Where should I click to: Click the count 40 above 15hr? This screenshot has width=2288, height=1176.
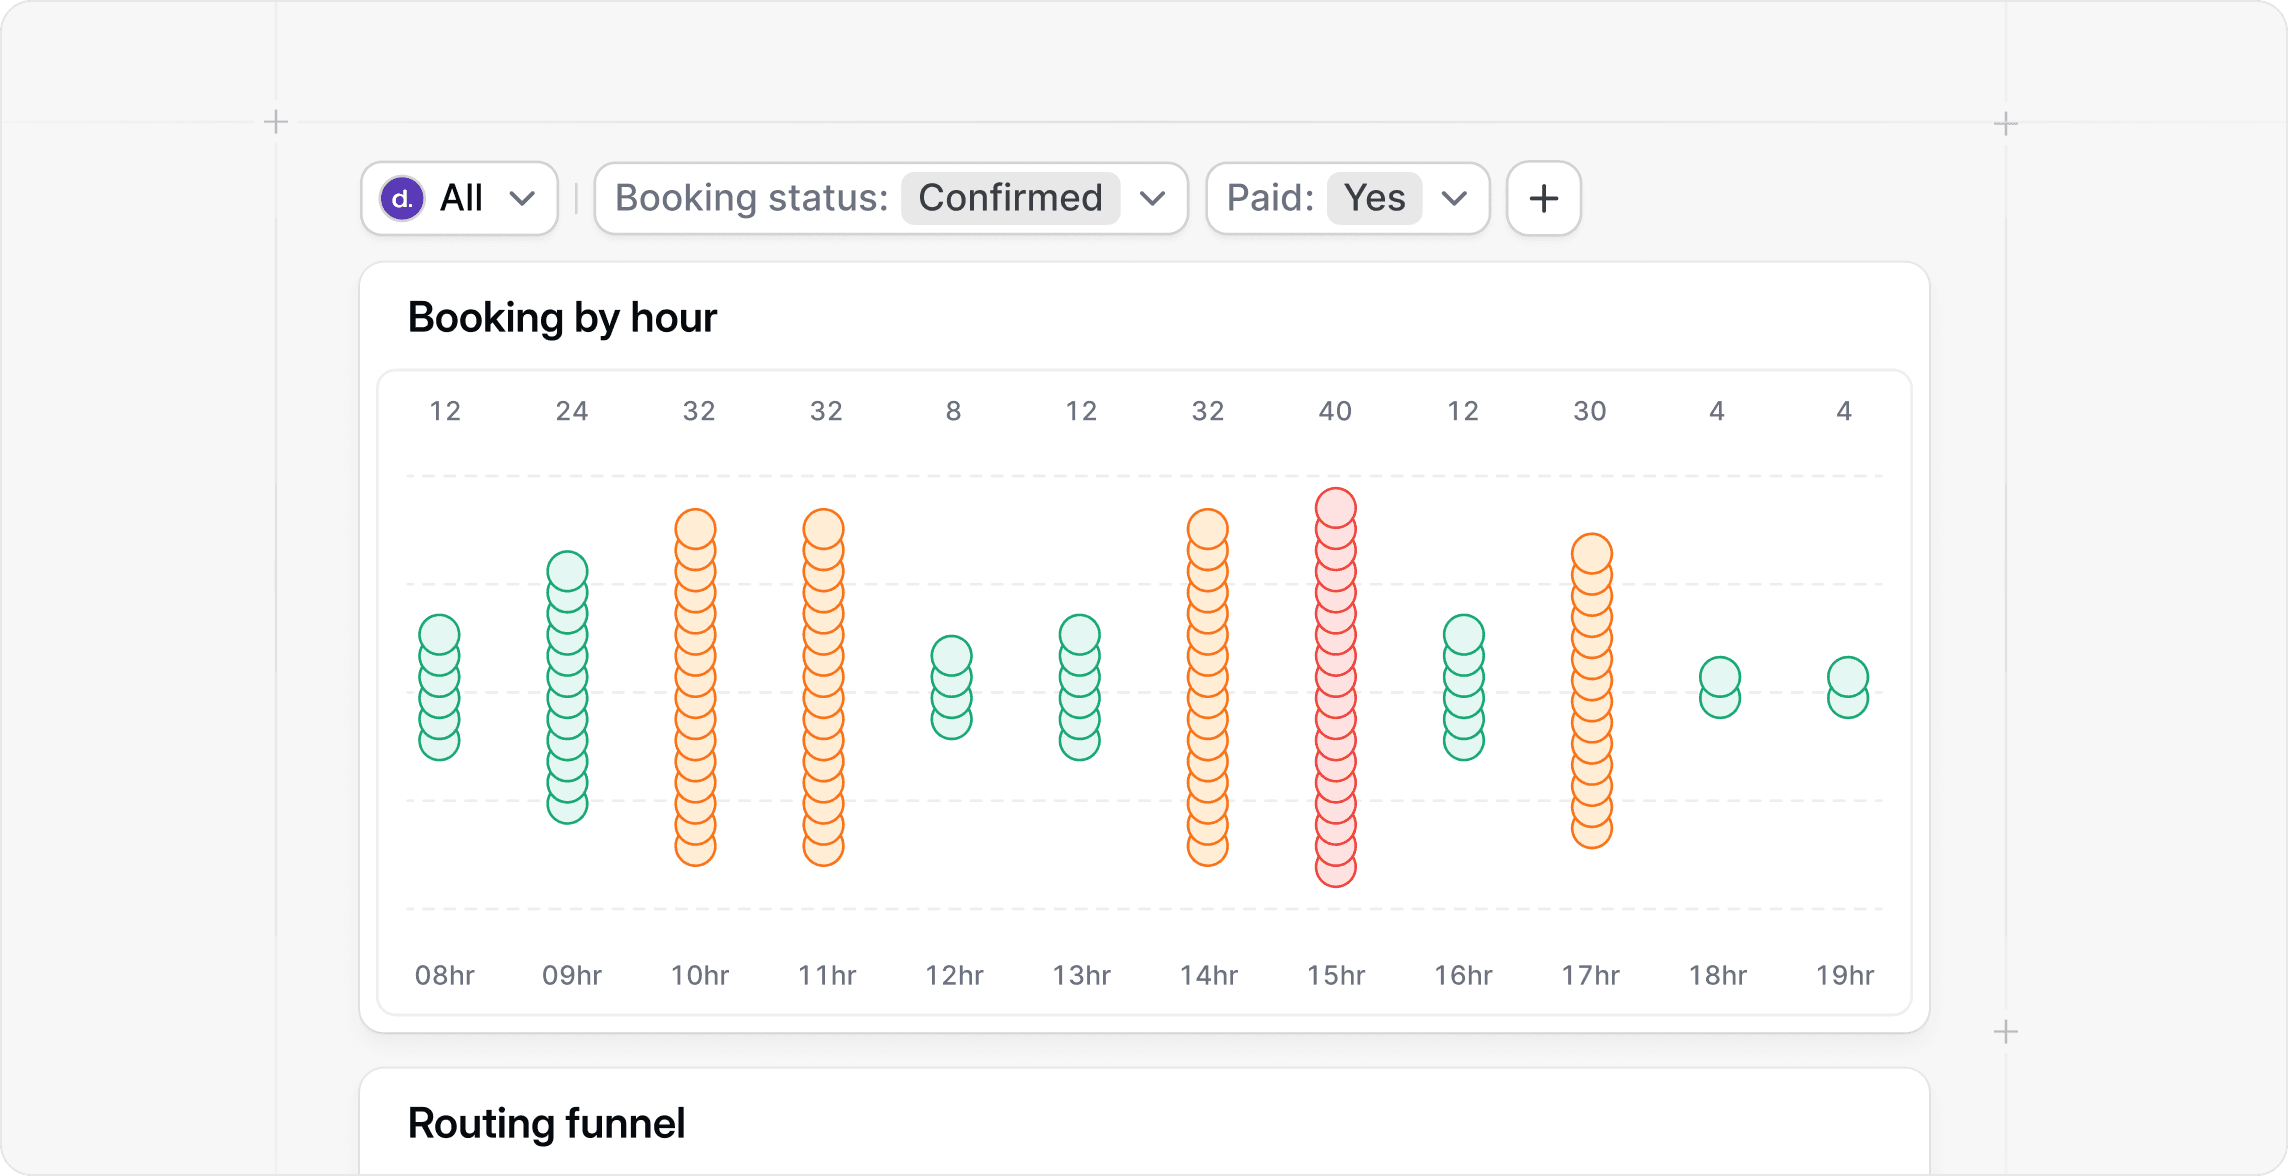(1335, 411)
